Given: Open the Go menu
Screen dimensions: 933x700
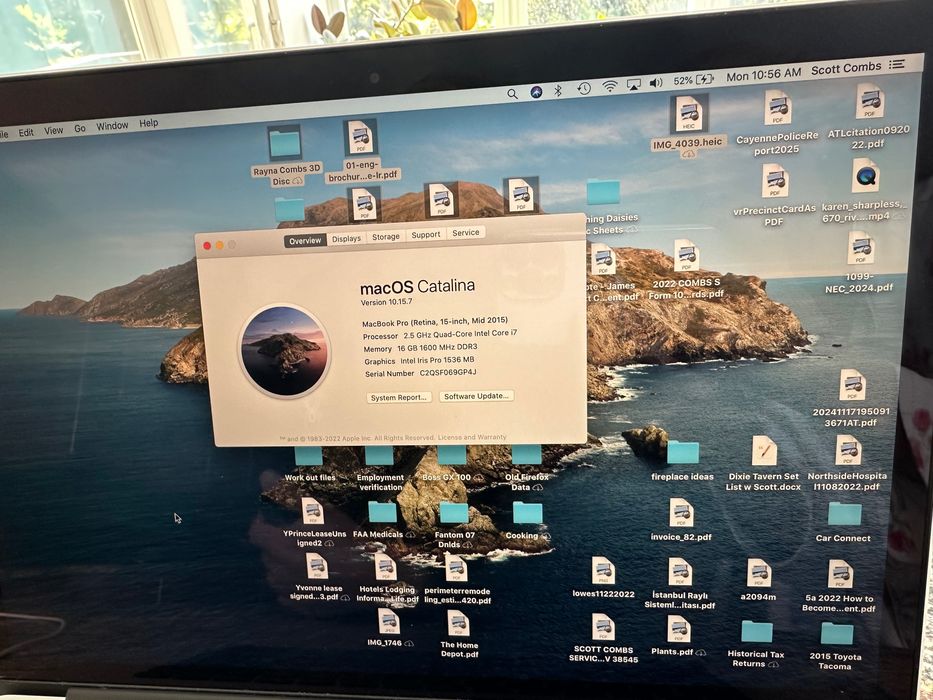Looking at the screenshot, I should (x=80, y=128).
